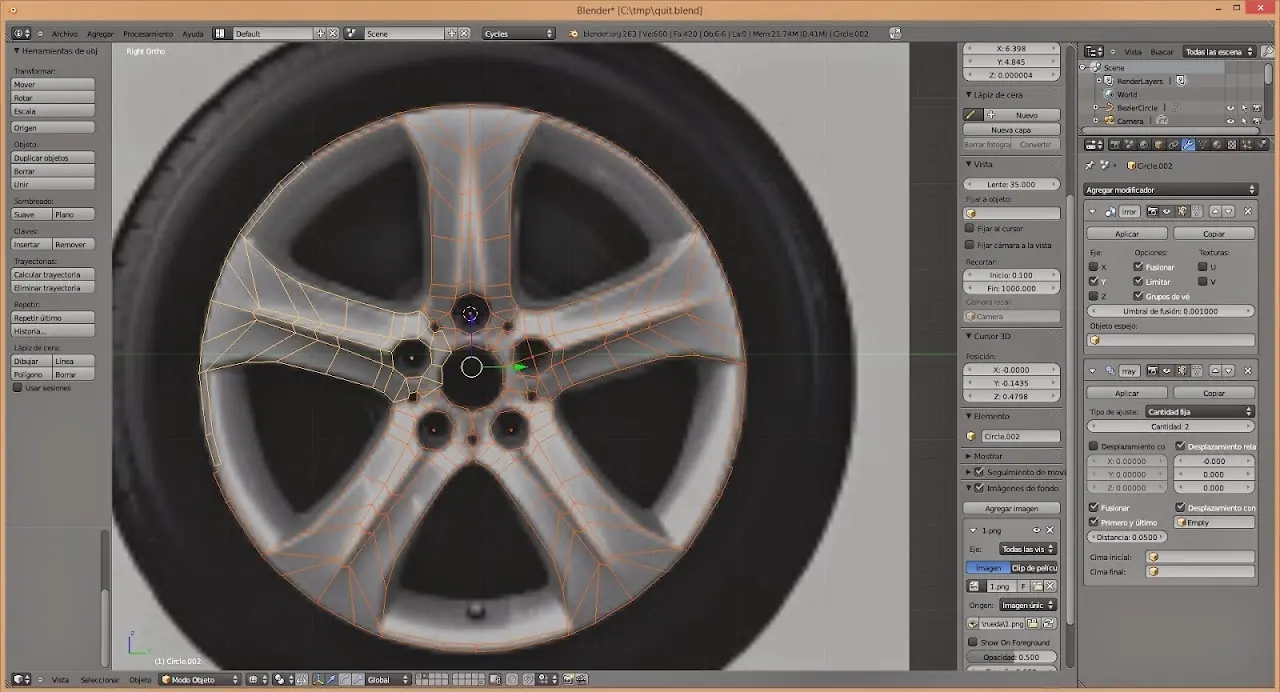This screenshot has height=692, width=1280.
Task: Select the rotate manipulator arc icon
Action: (x=345, y=679)
